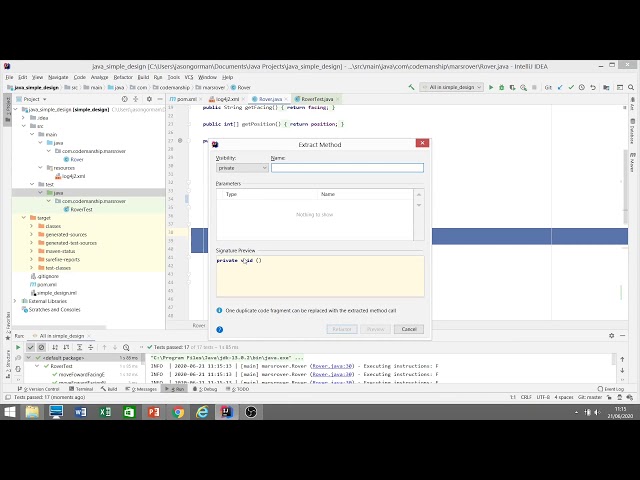Image resolution: width=640 pixels, height=480 pixels.
Task: Click the Git update project arrow
Action: 560,87
